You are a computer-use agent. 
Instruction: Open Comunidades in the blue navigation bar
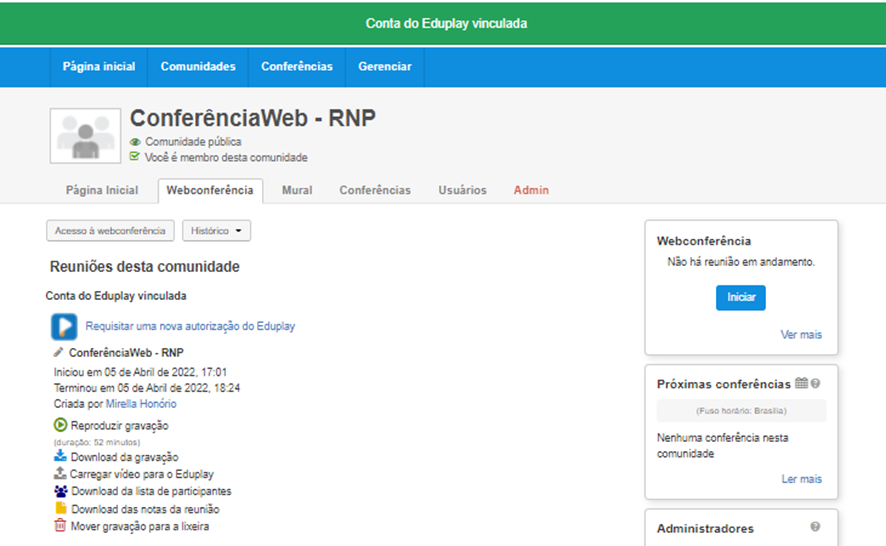(x=198, y=67)
